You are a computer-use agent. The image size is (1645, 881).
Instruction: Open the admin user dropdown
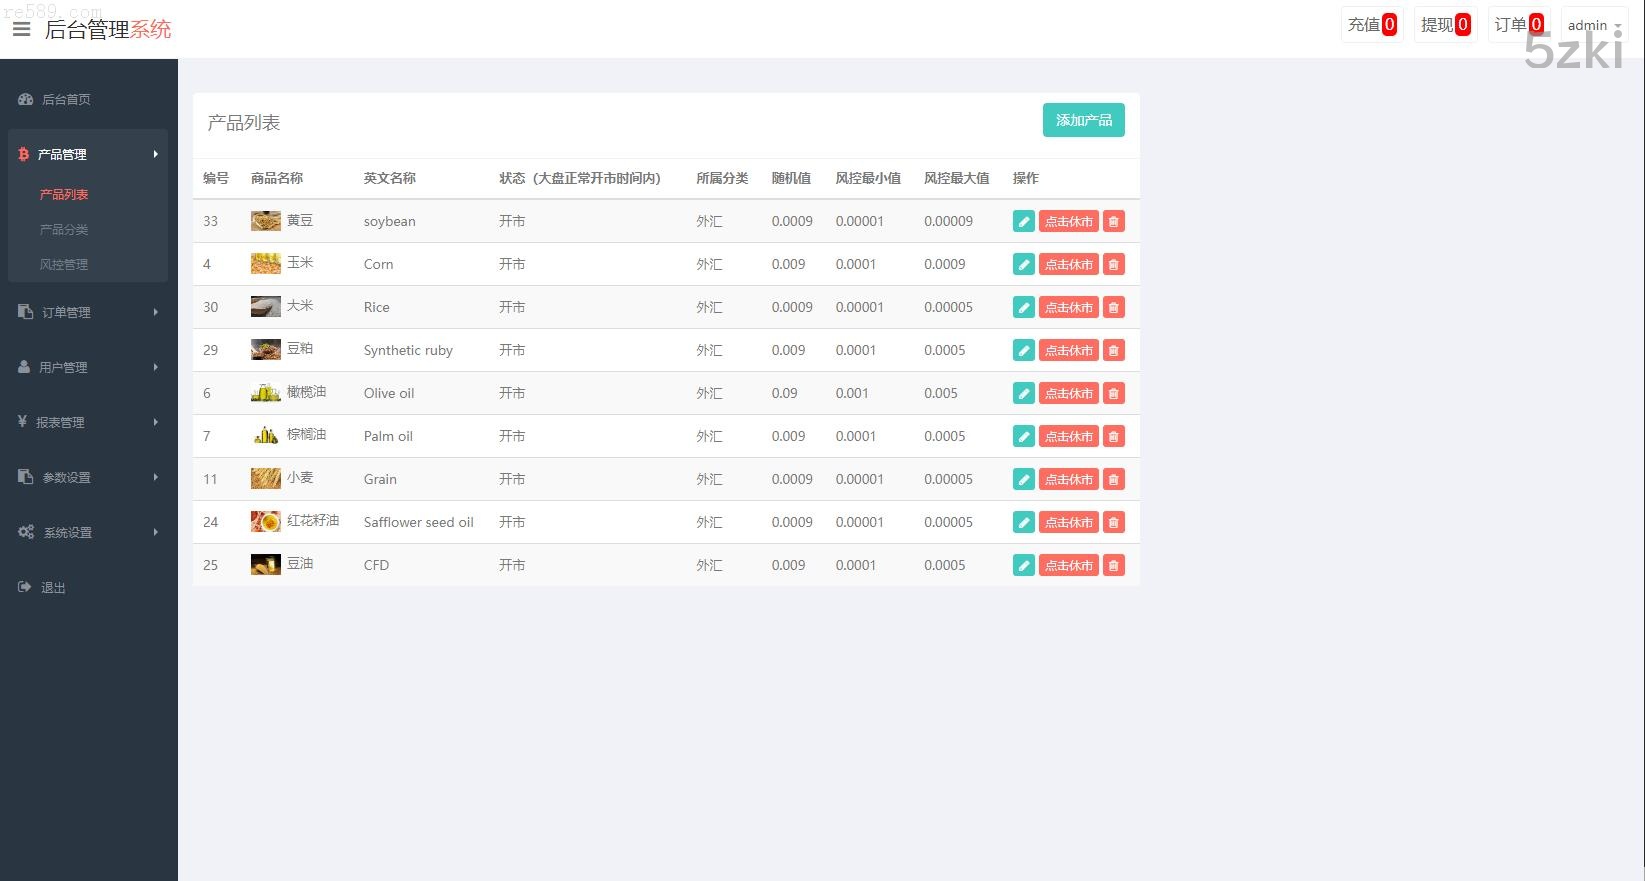tap(1593, 25)
